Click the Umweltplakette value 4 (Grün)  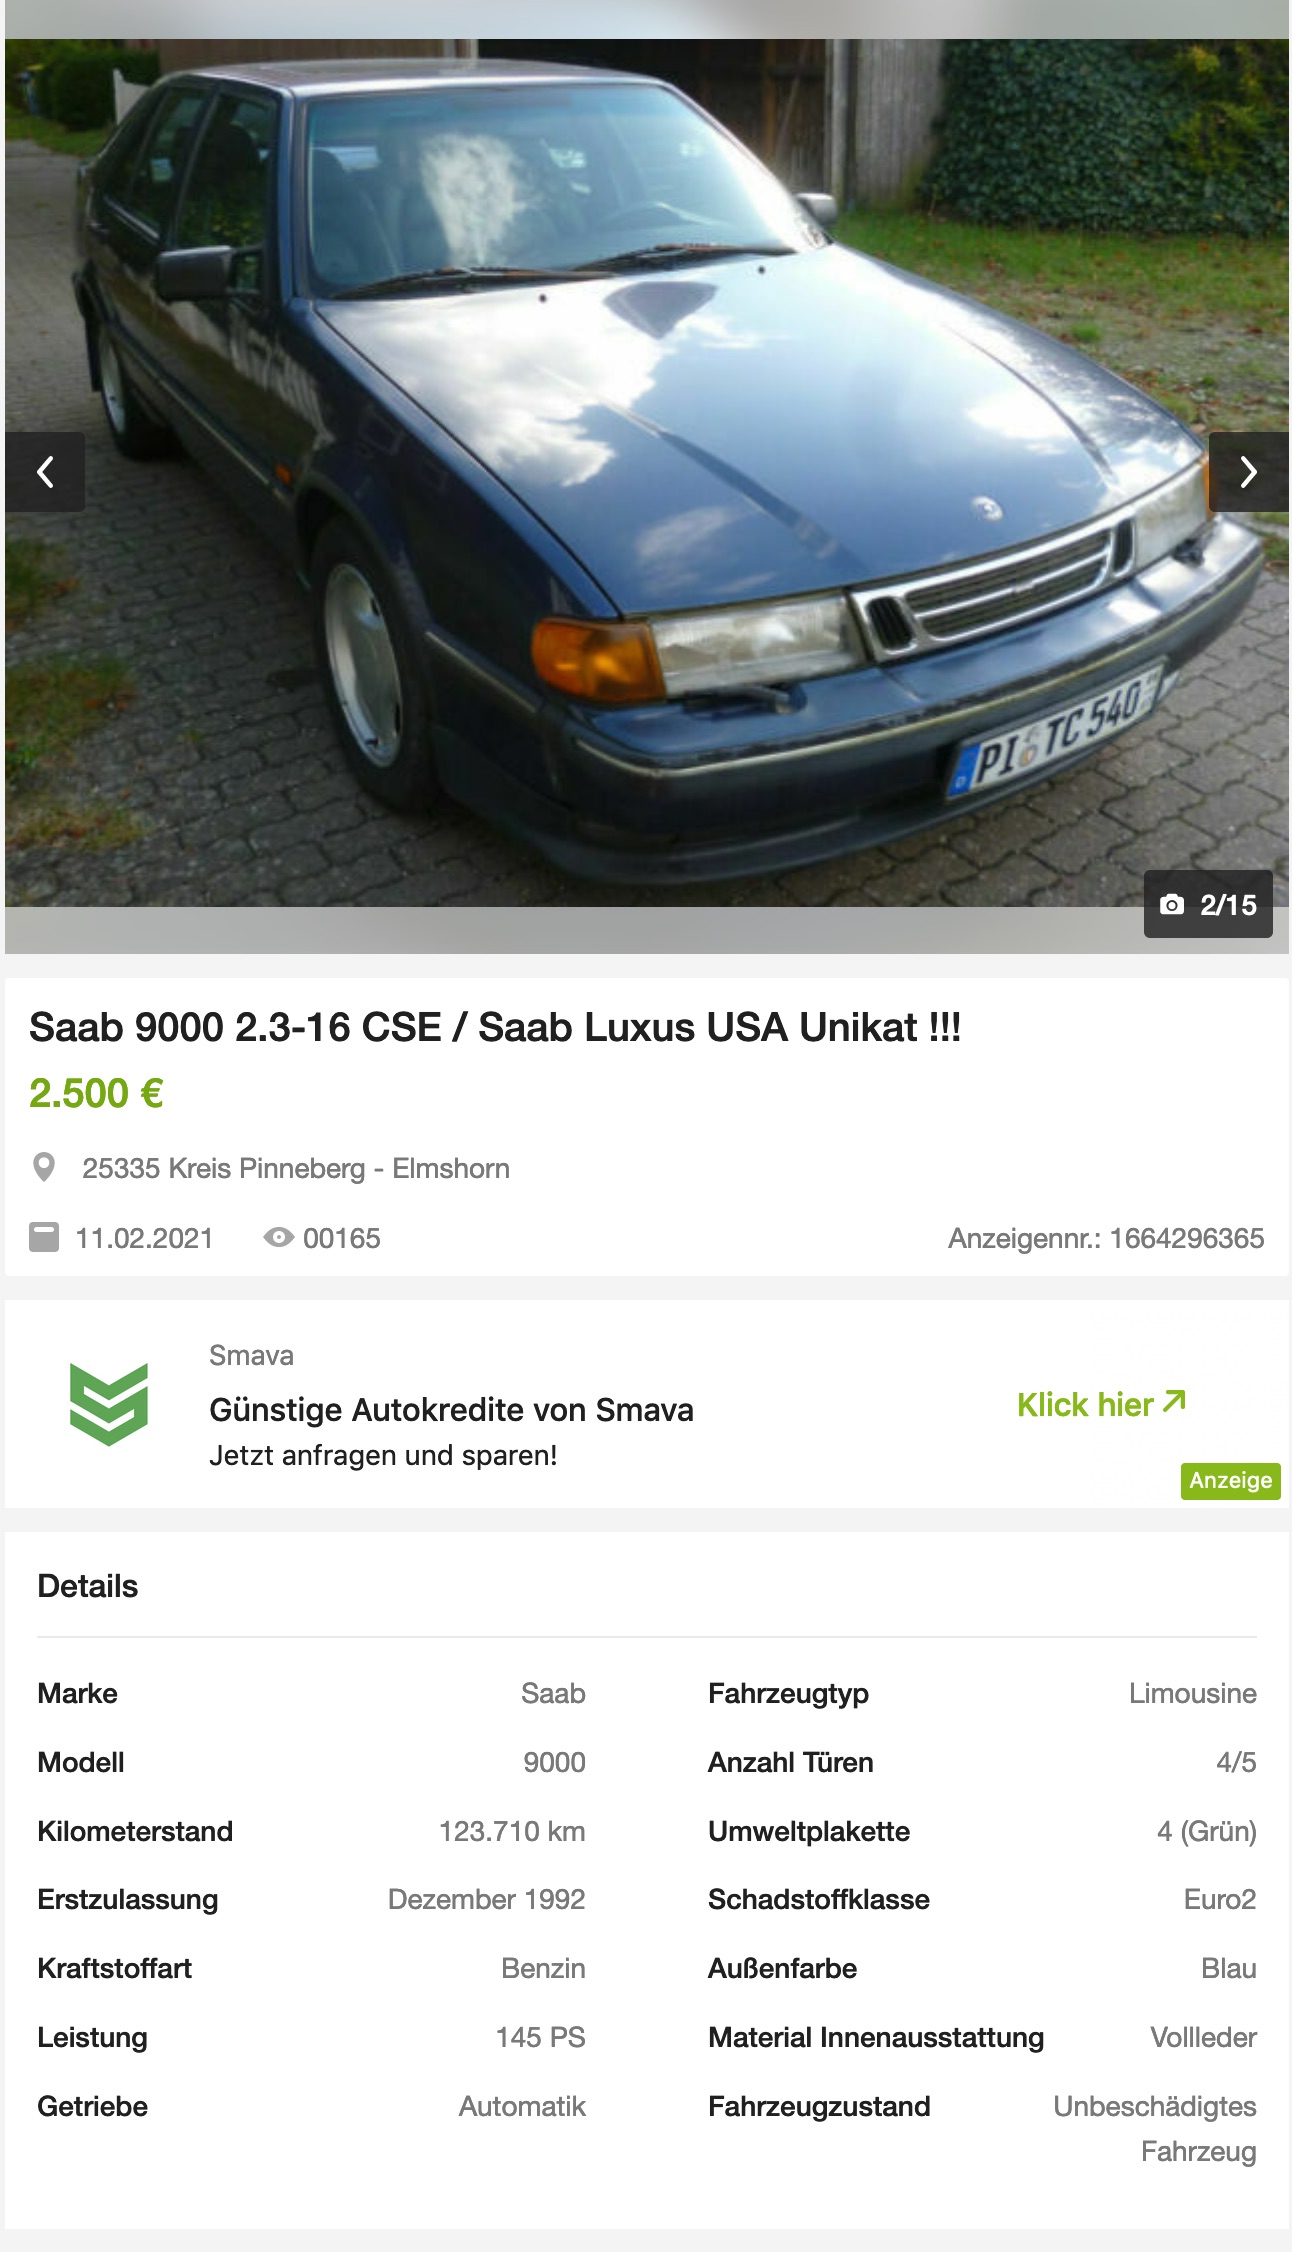coord(1206,1831)
